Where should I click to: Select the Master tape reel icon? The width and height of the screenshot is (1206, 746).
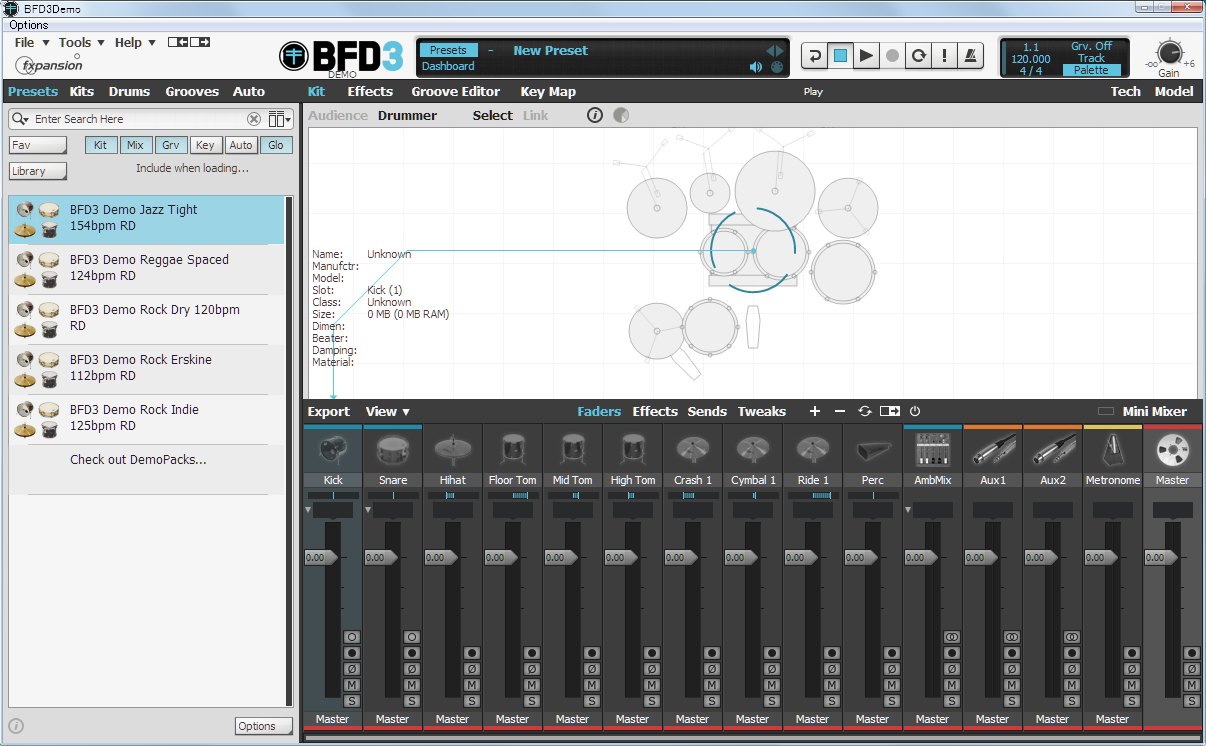(1172, 451)
